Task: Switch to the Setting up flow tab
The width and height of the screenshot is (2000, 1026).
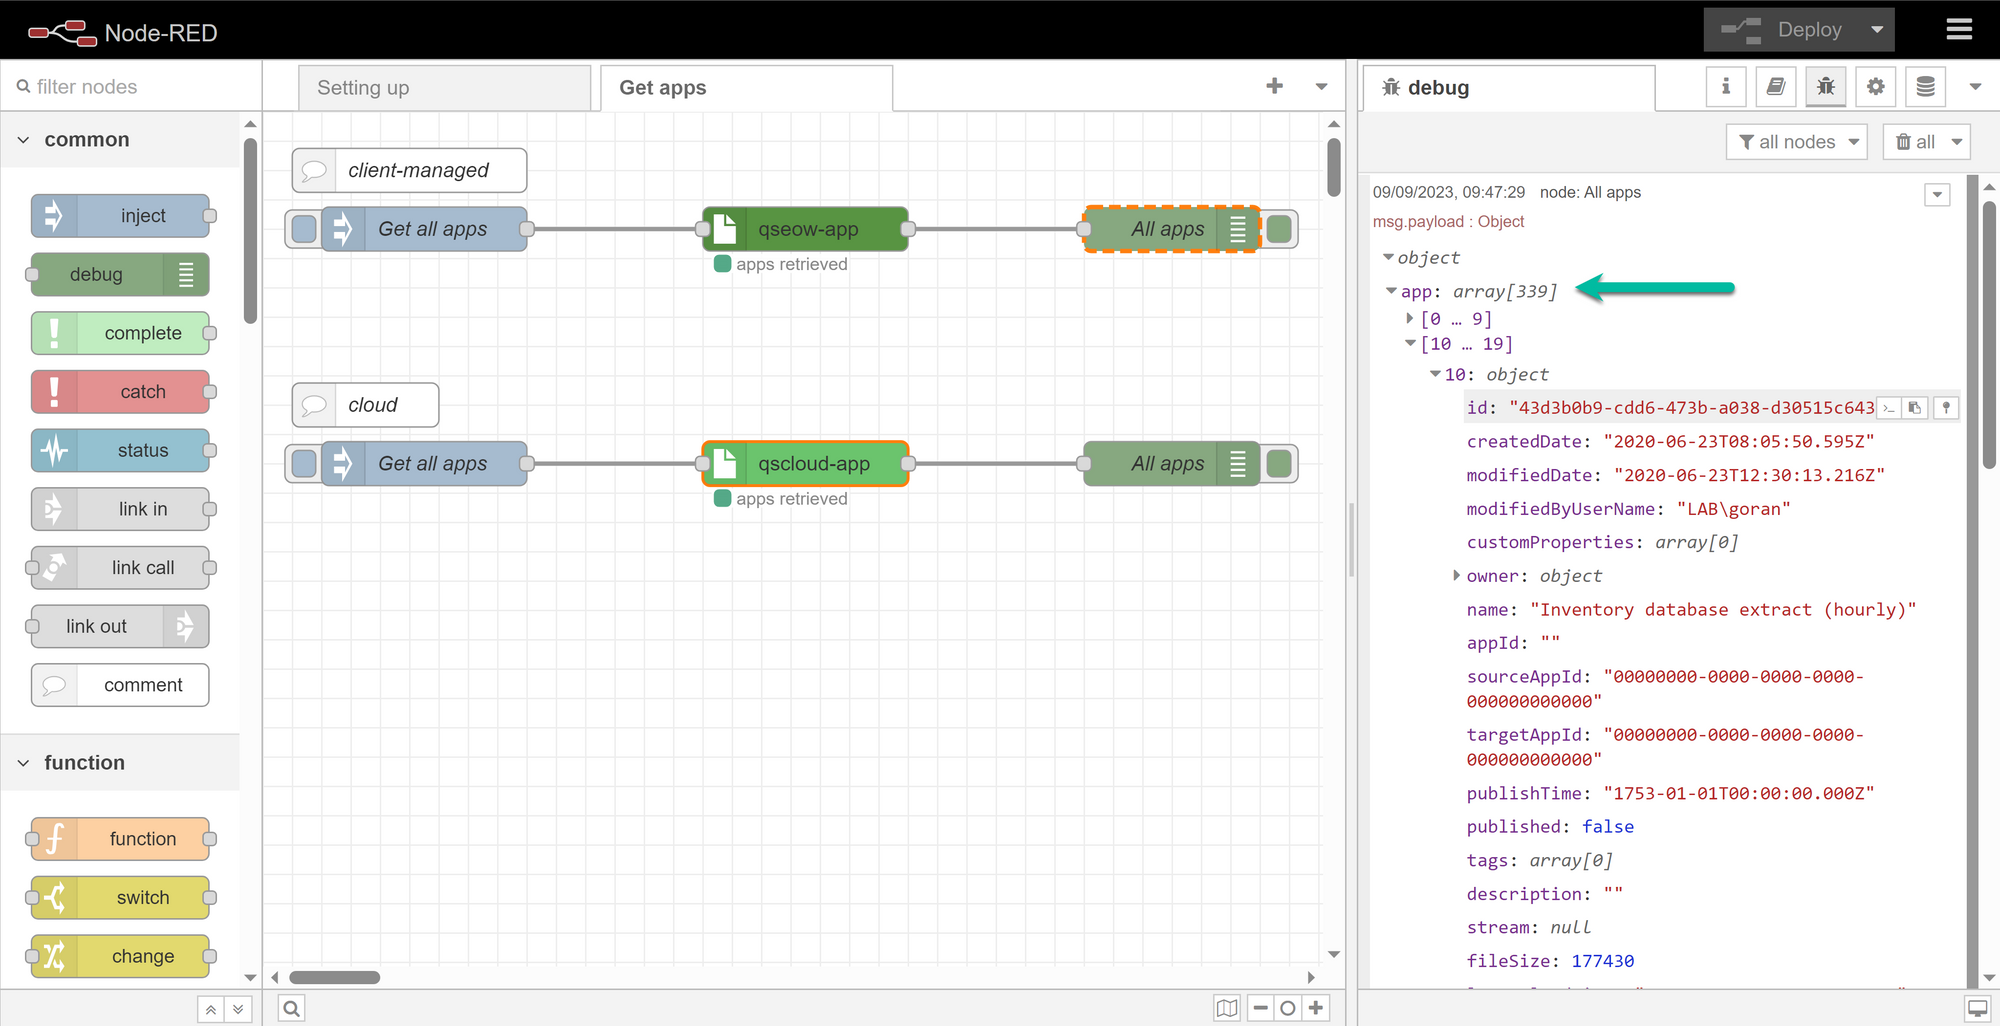Action: point(444,88)
